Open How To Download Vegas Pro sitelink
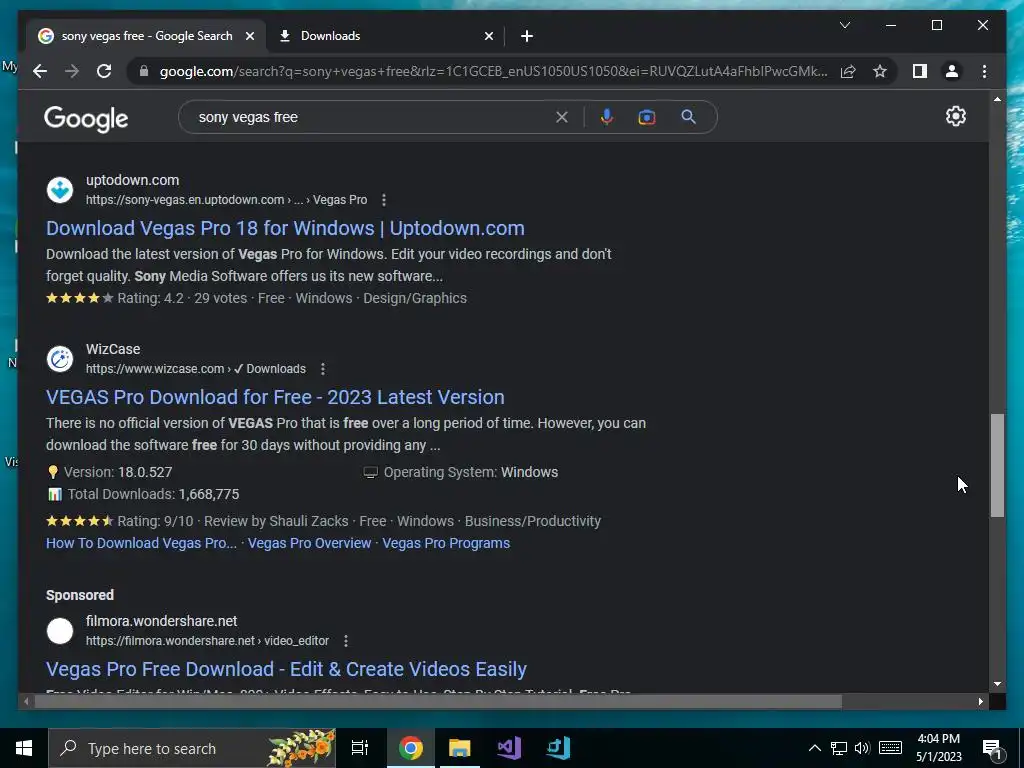The image size is (1024, 768). click(141, 543)
